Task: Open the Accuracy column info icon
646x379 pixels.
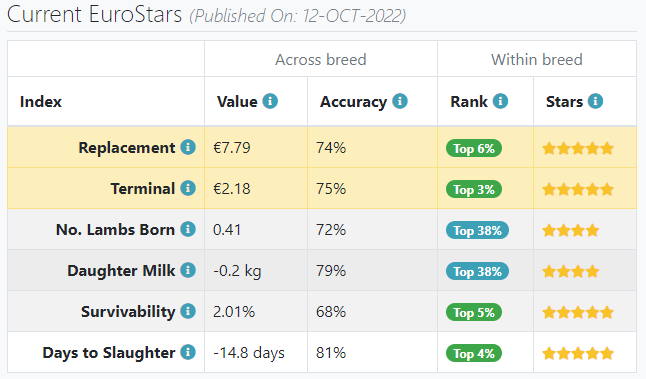Action: tap(400, 101)
